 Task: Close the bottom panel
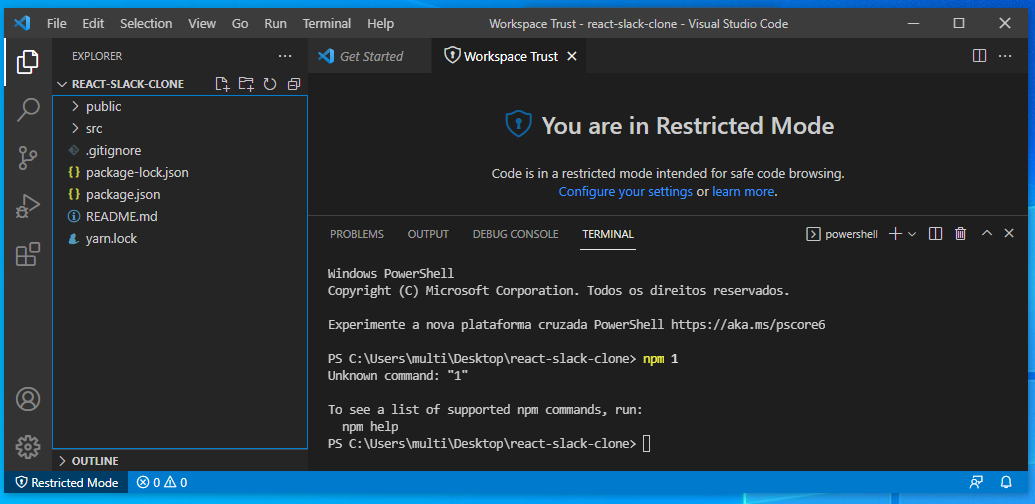pyautogui.click(x=1009, y=234)
